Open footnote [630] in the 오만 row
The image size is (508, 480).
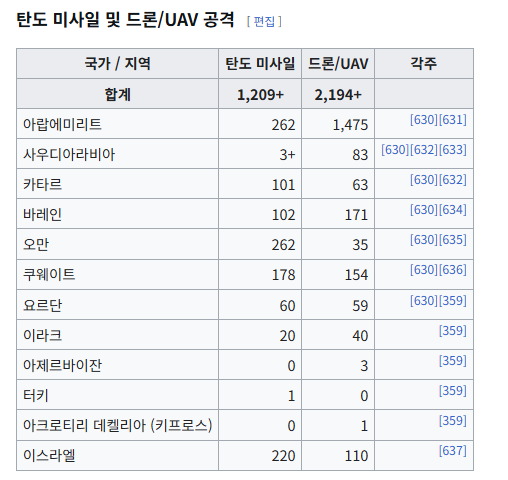pos(424,239)
